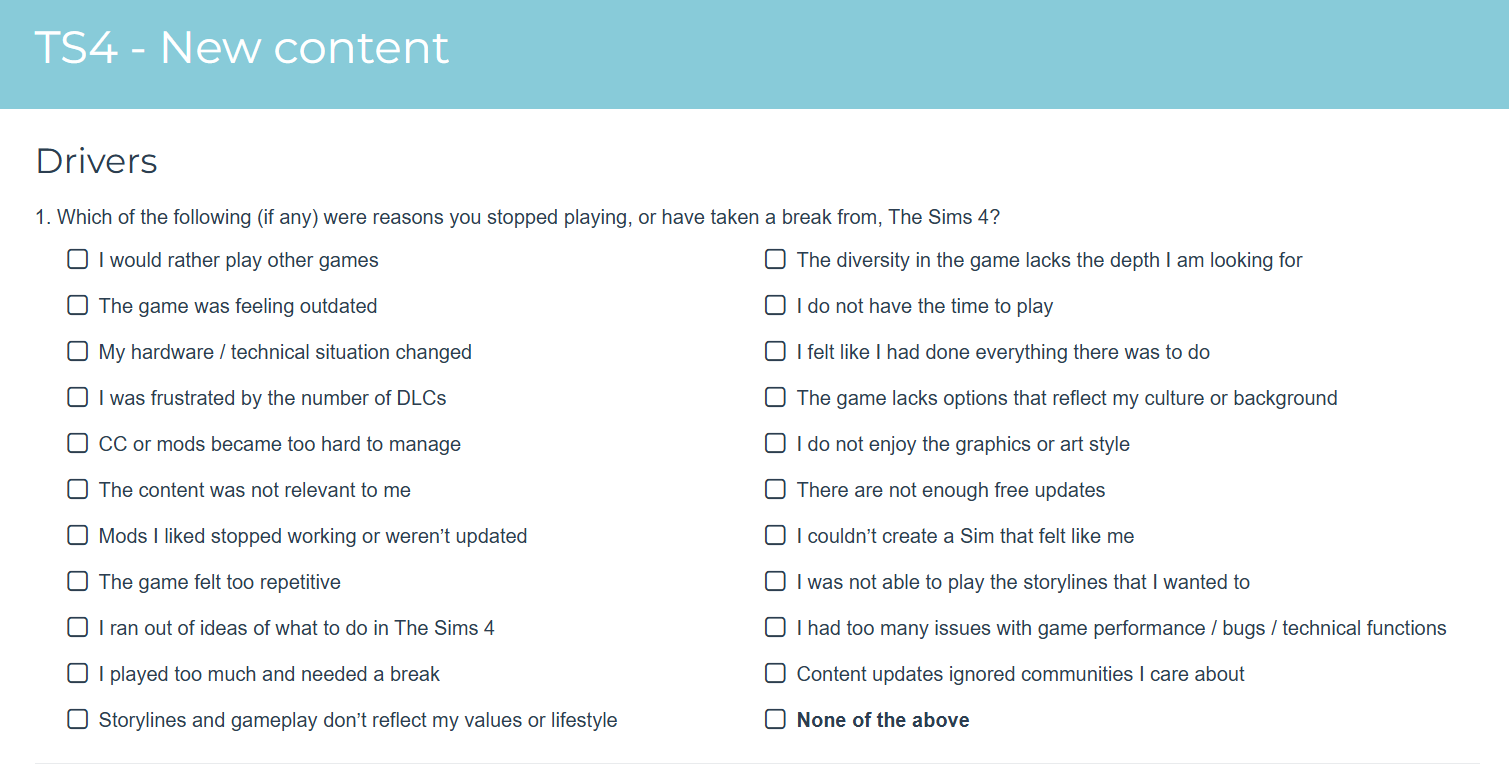Image resolution: width=1509 pixels, height=764 pixels.
Task: Check 'The diversity in the game lacks the depth'
Action: 775,260
